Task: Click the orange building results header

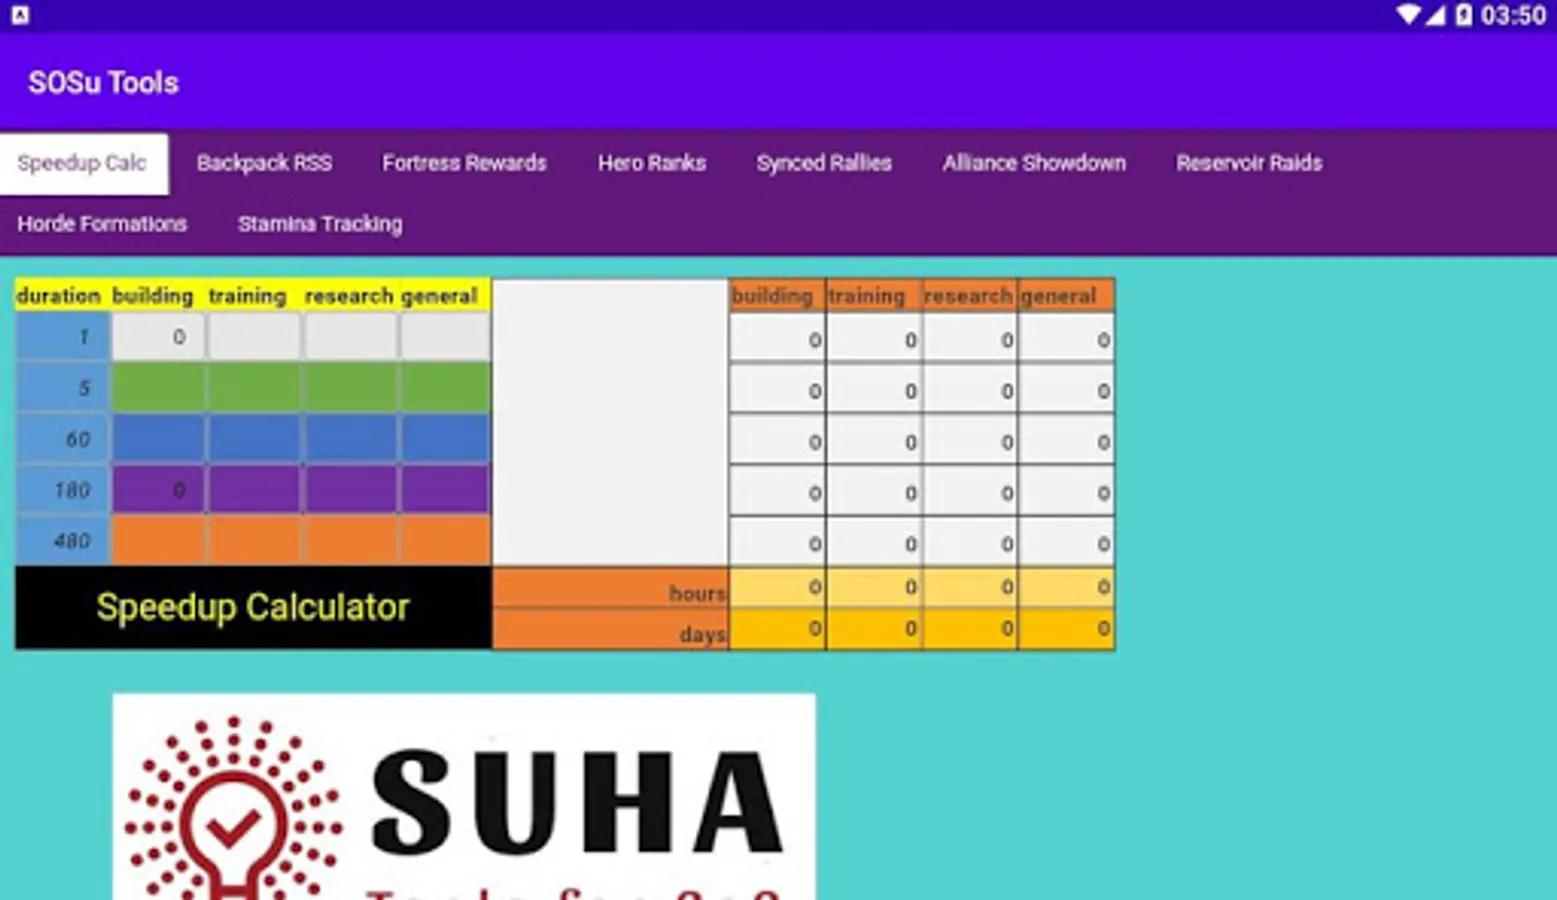Action: point(777,296)
